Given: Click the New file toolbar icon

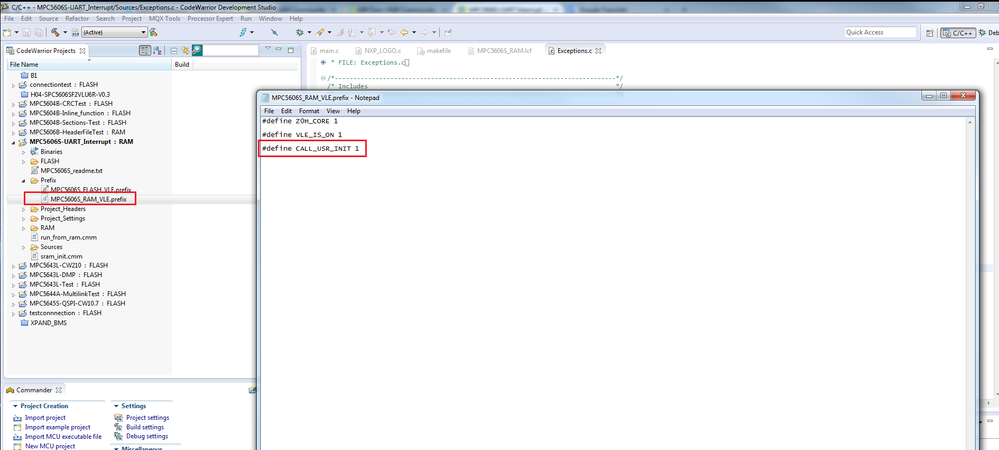Looking at the screenshot, I should (x=6, y=32).
